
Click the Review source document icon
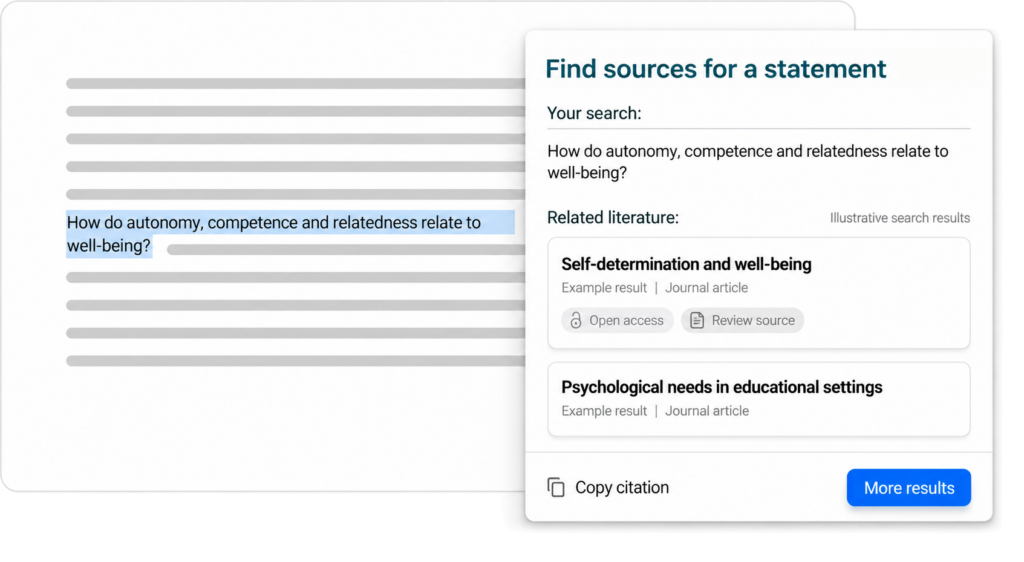point(697,320)
